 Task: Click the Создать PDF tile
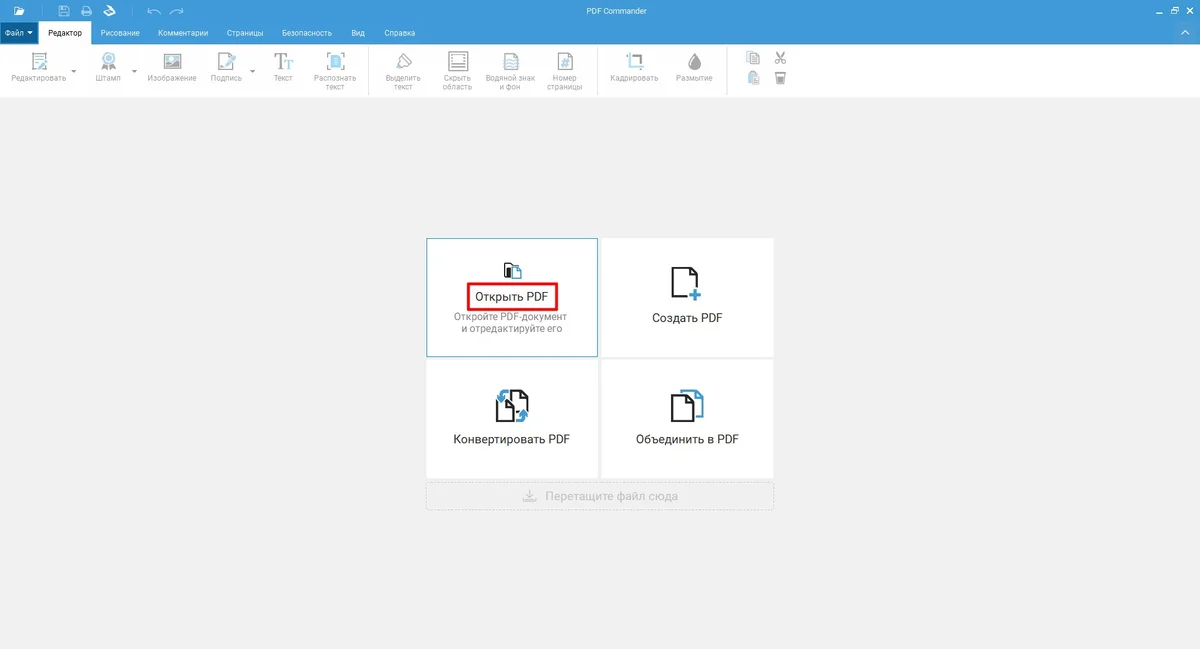tap(687, 297)
